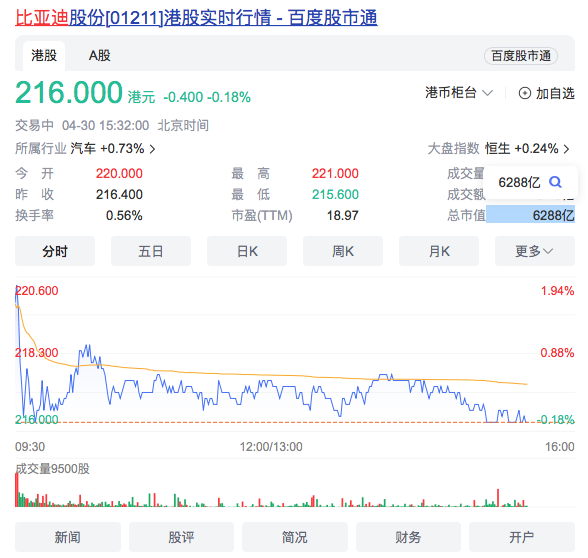Screen dimensions: 588x558
Task: Click the chevron arrow after 汽车 +0.73%
Action: point(152,149)
